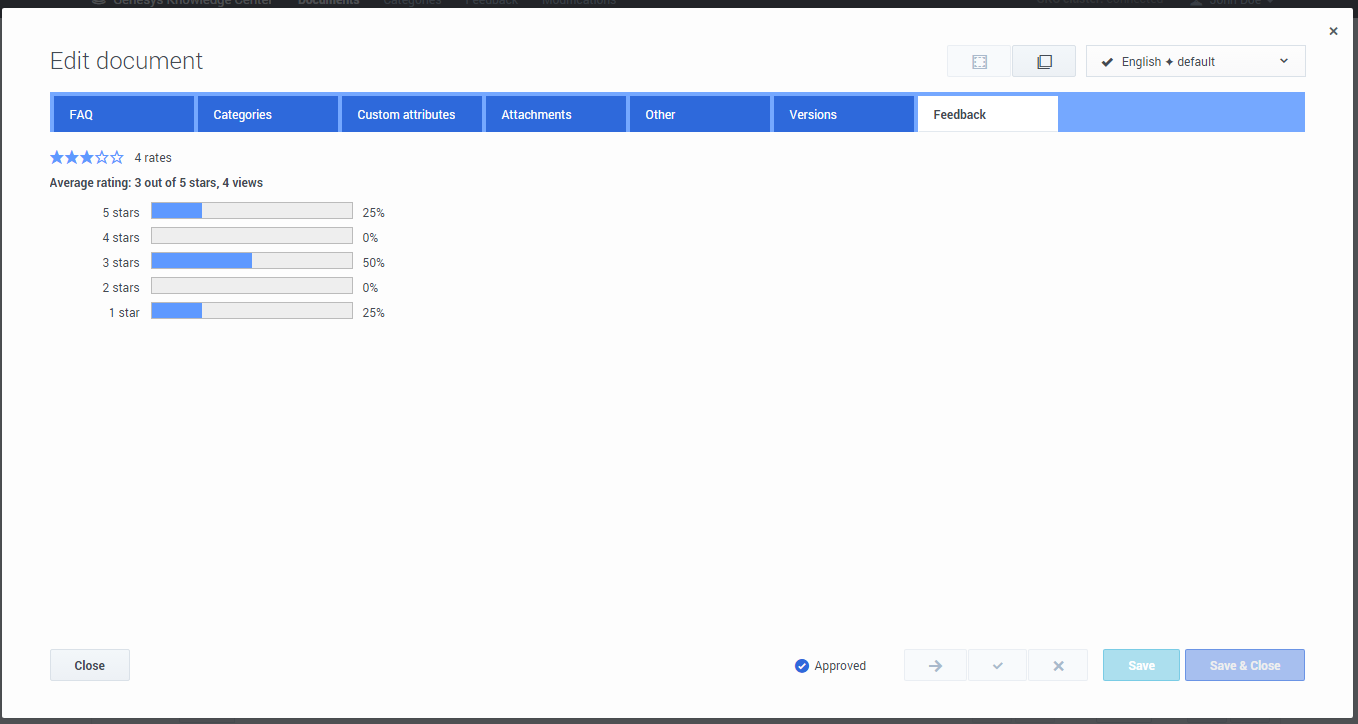1358x724 pixels.
Task: Click the right arrow workflow button
Action: [x=935, y=666]
